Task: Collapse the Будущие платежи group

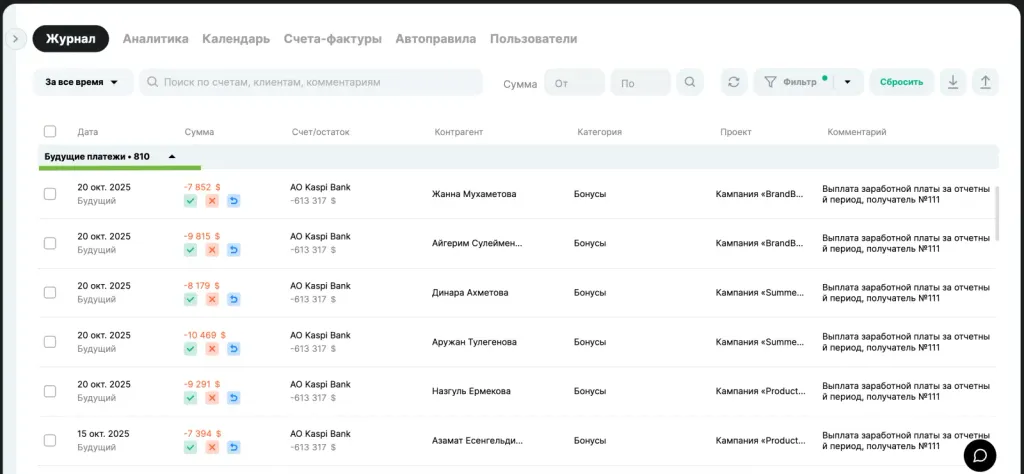Action: 172,157
